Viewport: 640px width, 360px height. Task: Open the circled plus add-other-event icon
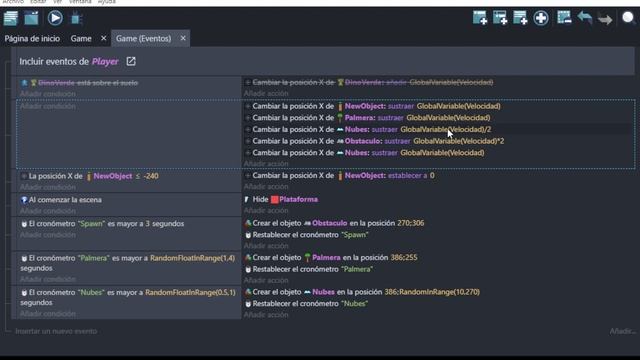[x=541, y=18]
